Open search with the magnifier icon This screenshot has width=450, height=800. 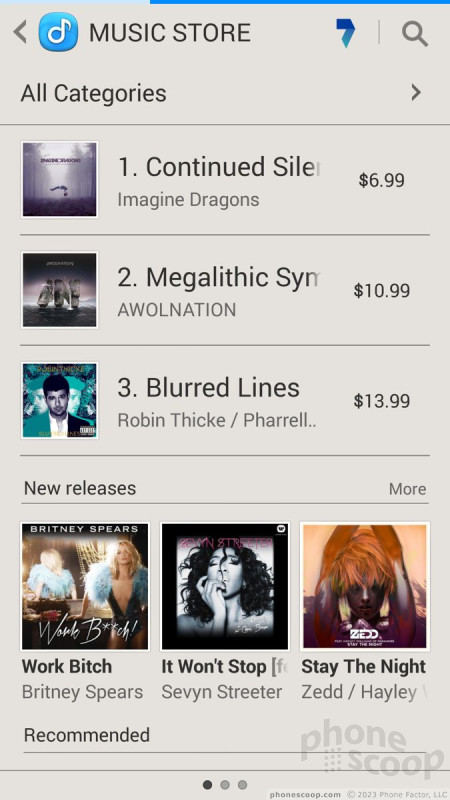pos(414,34)
